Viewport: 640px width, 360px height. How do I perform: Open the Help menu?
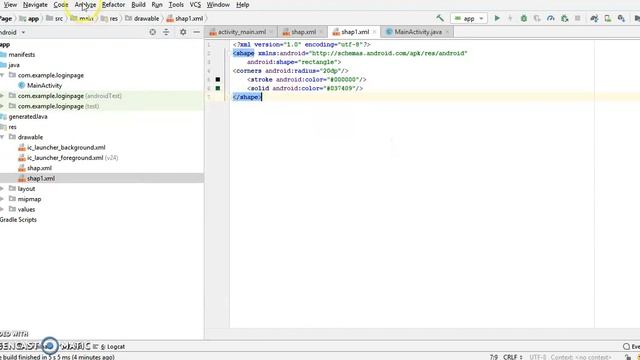point(242,5)
